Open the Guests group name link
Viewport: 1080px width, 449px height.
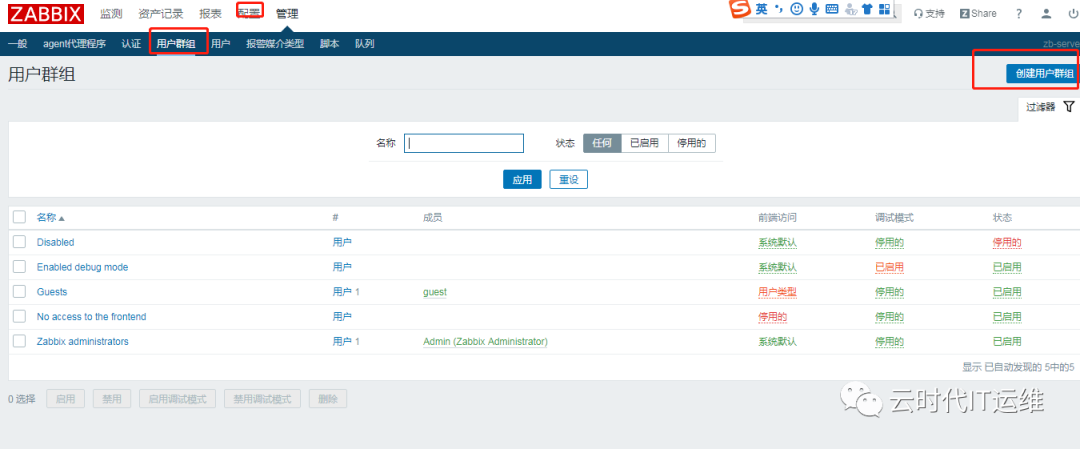(x=52, y=292)
